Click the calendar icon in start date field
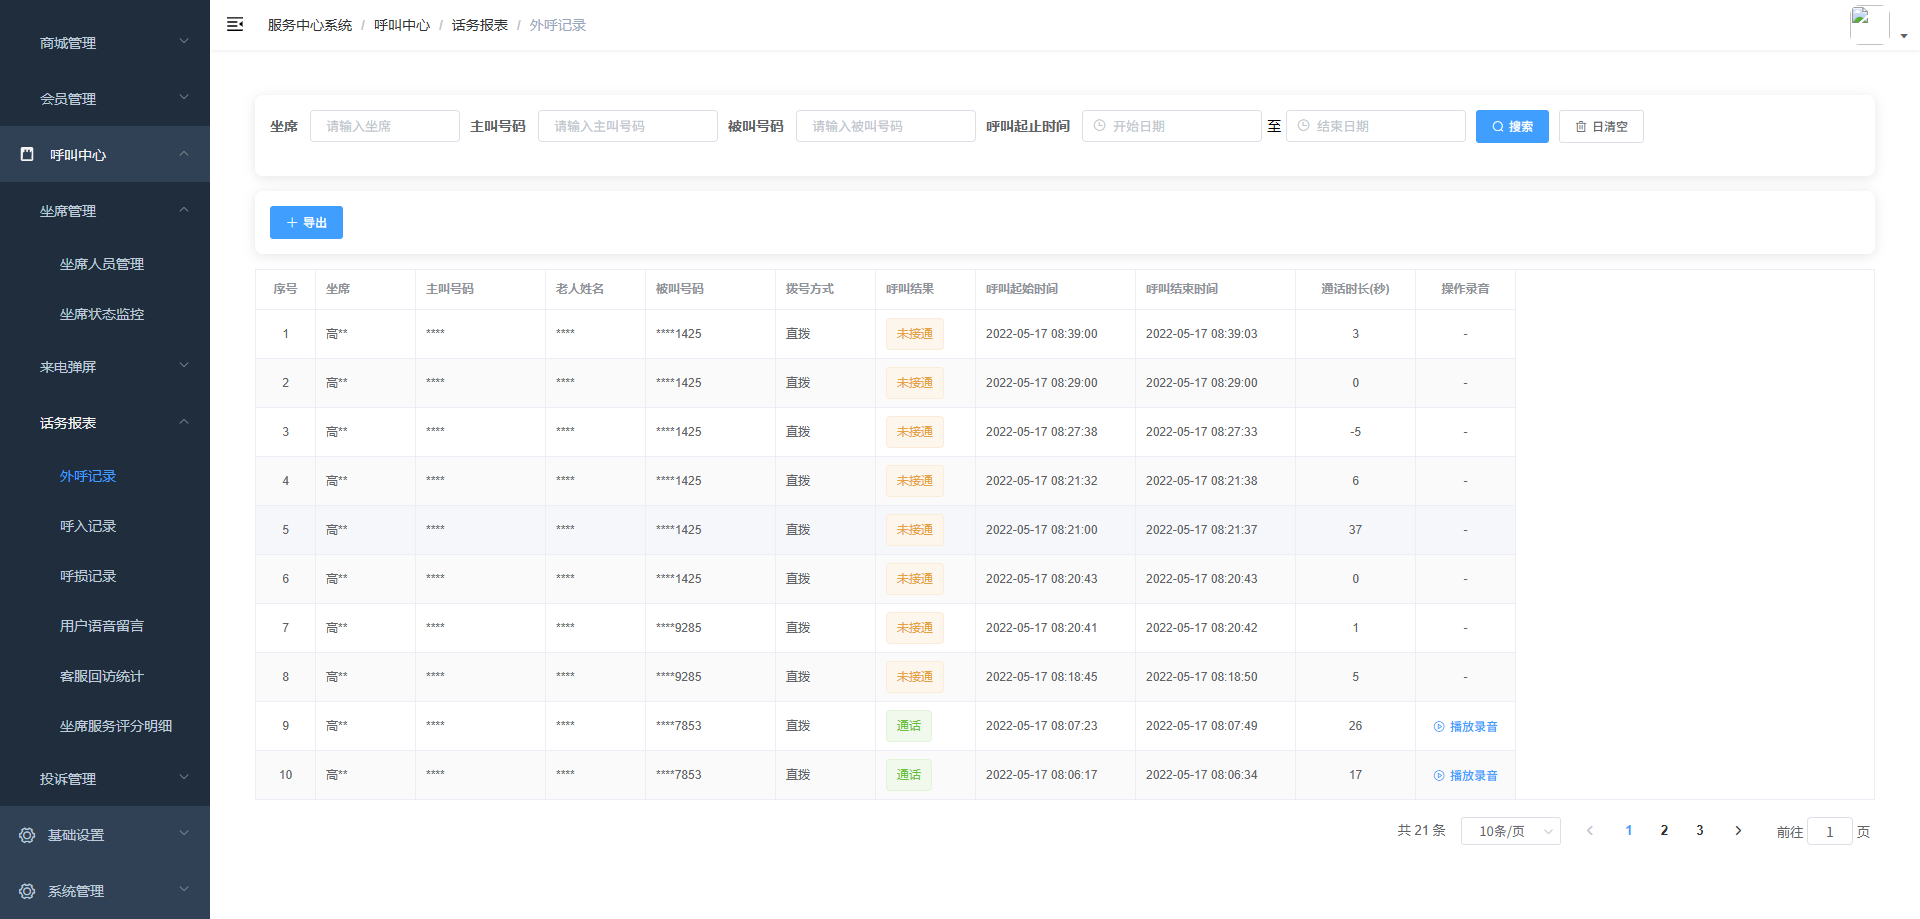This screenshot has height=919, width=1920. (x=1100, y=126)
